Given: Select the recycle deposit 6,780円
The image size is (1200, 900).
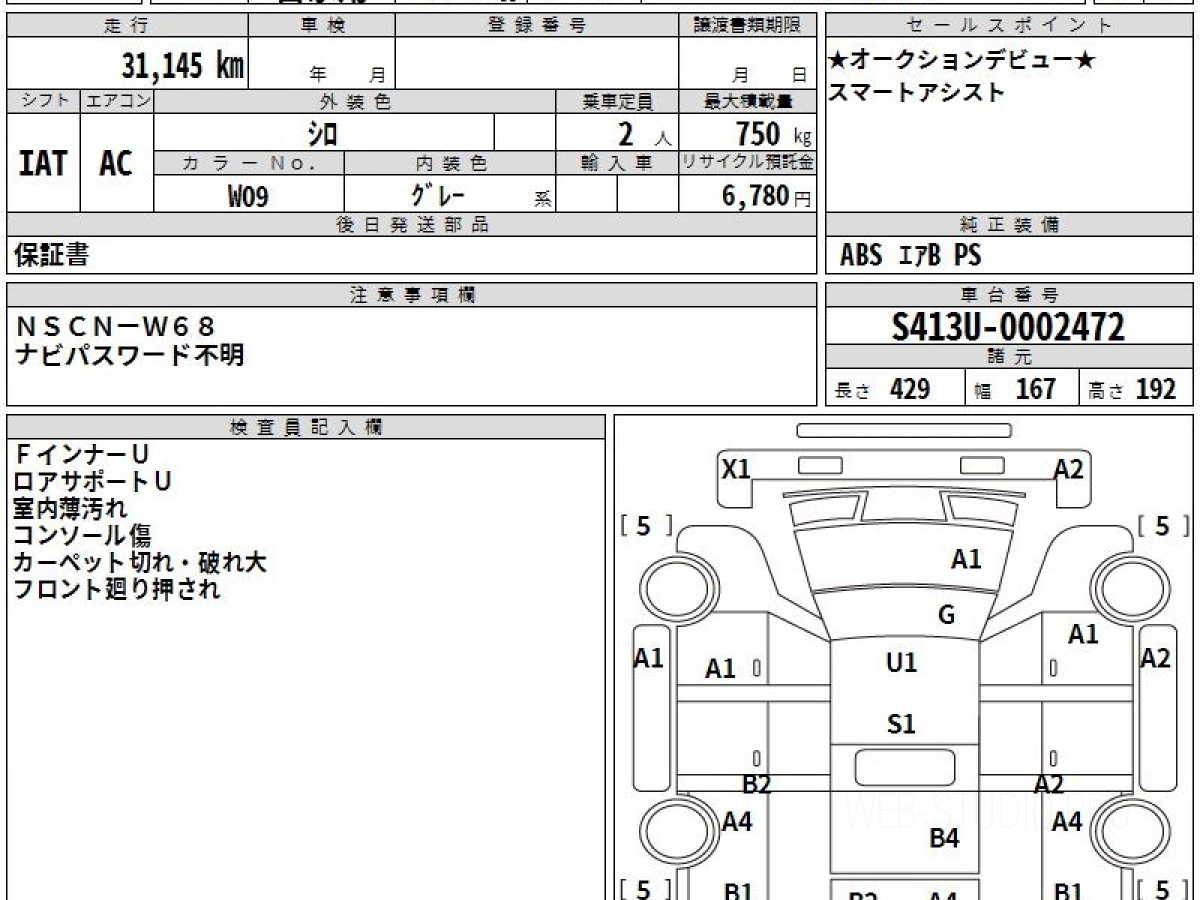Looking at the screenshot, I should [767, 196].
